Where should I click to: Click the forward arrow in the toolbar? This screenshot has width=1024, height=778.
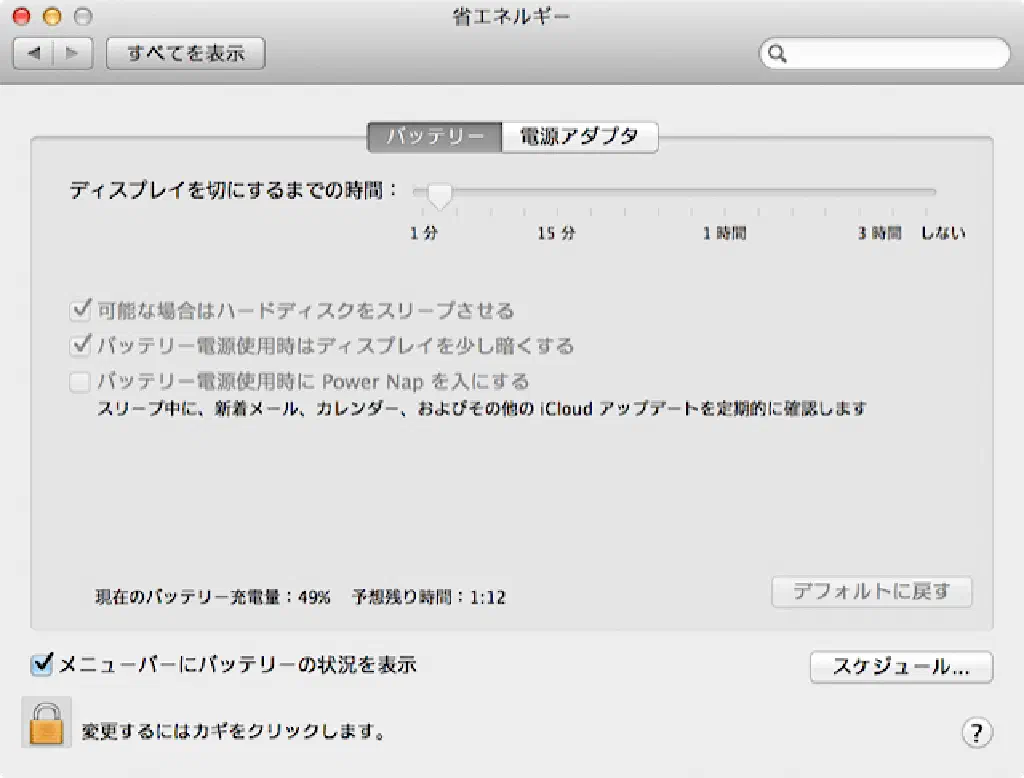pos(72,53)
